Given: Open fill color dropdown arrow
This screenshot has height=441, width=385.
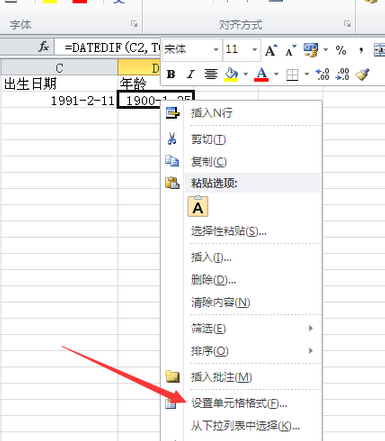Looking at the screenshot, I should tap(246, 74).
